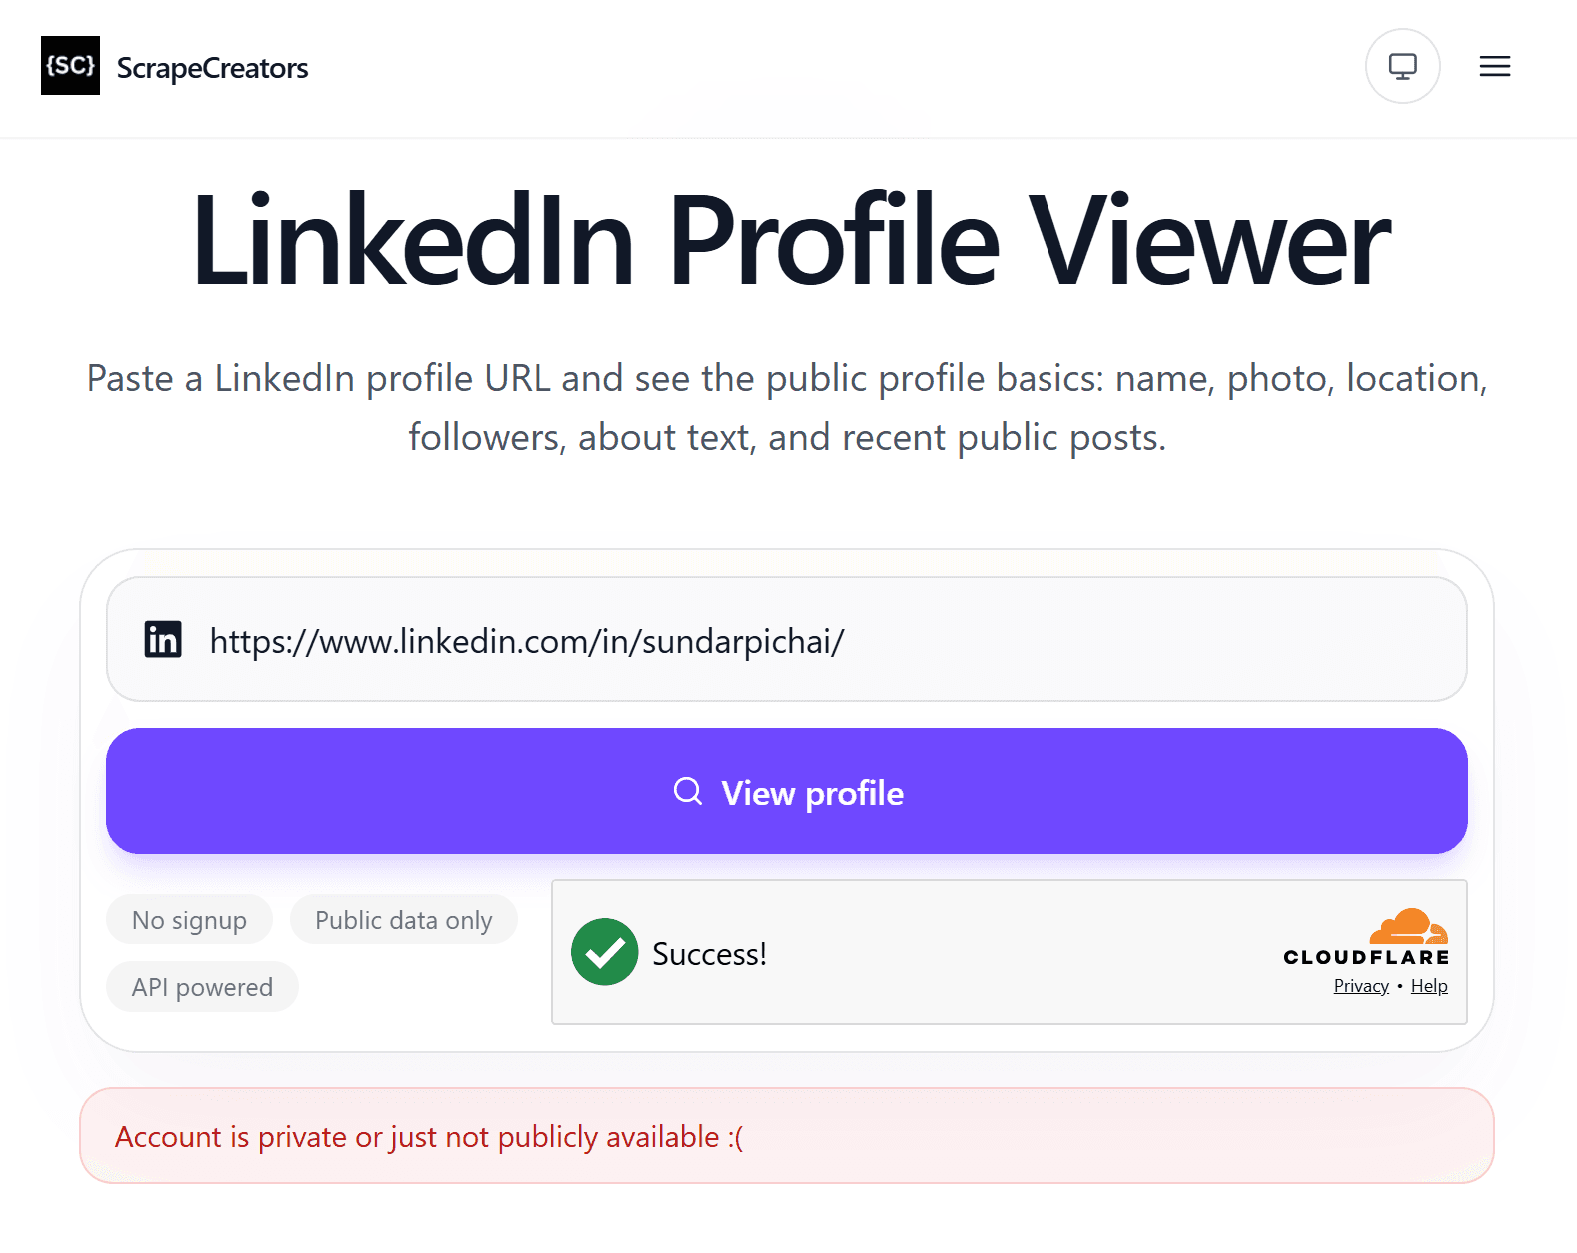Toggle the monitor theme switch button
Screen dimensions: 1577x1253
tap(1402, 66)
